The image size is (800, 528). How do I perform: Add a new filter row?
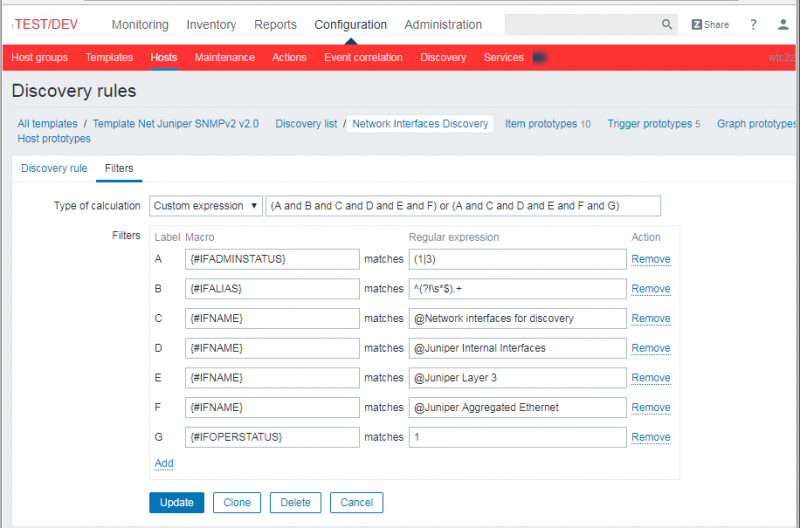click(x=164, y=463)
